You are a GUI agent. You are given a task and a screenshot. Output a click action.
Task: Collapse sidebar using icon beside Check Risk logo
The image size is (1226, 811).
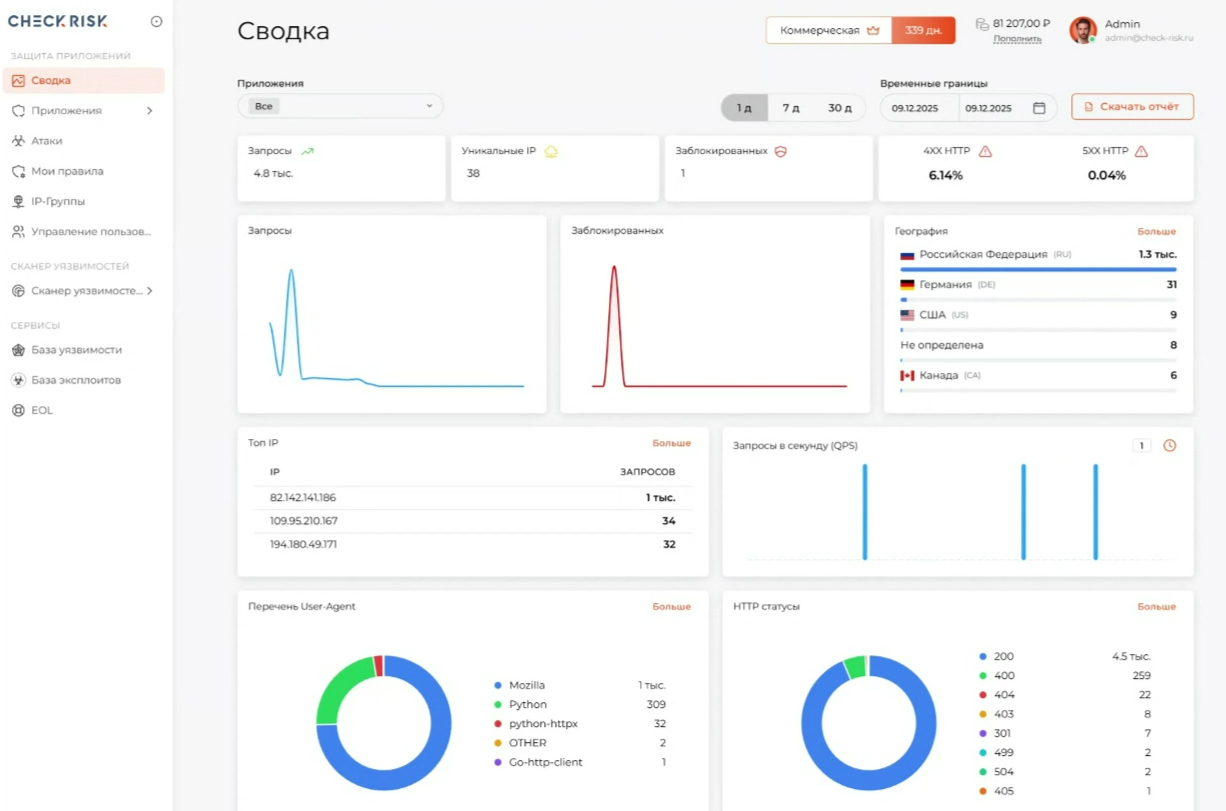[x=156, y=21]
